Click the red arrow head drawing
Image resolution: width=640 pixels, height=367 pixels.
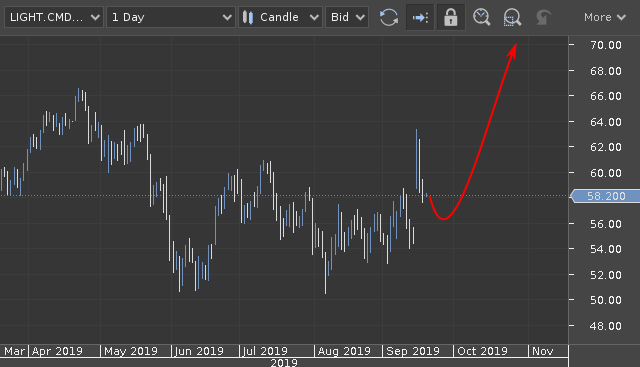pyautogui.click(x=513, y=51)
